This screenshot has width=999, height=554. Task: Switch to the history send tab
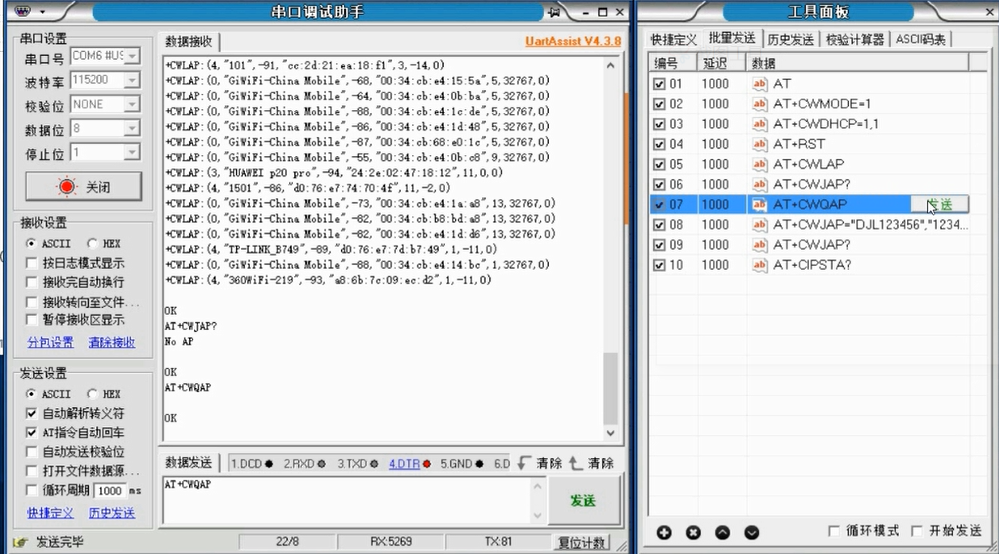point(791,39)
